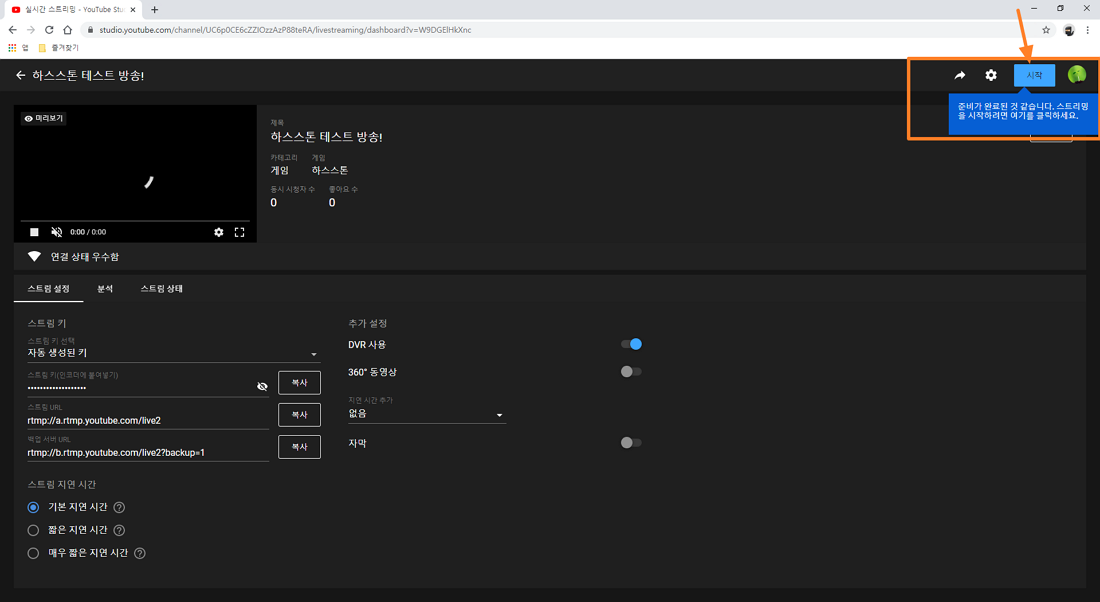Screen dimensions: 1100x602
Task: Click the 하스스톤 game name text
Action: point(330,170)
